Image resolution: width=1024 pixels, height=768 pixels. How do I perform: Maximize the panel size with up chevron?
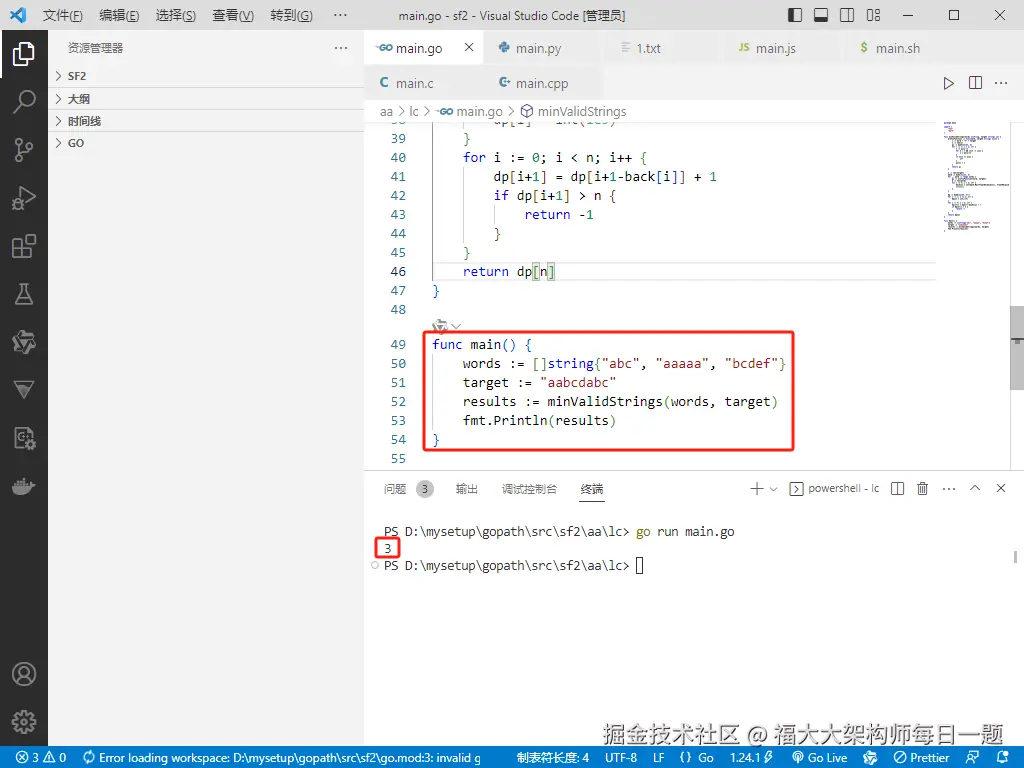[975, 488]
